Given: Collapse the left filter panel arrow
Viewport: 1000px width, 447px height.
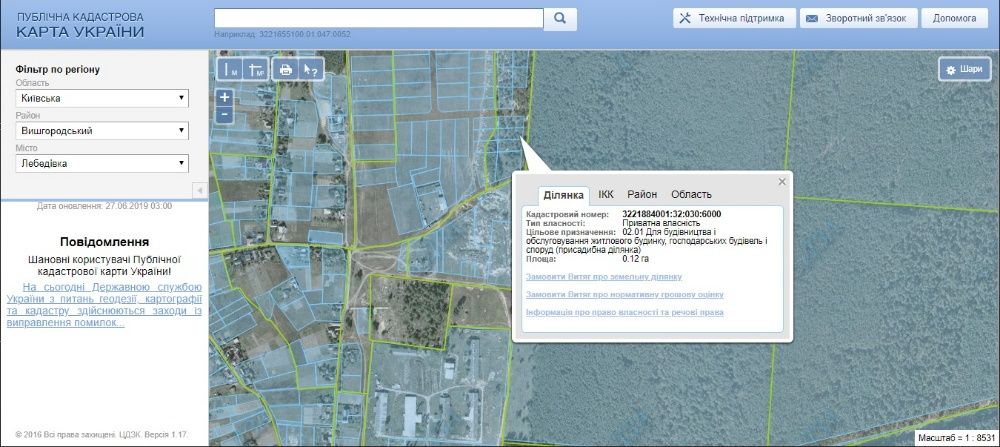Looking at the screenshot, I should click(198, 190).
